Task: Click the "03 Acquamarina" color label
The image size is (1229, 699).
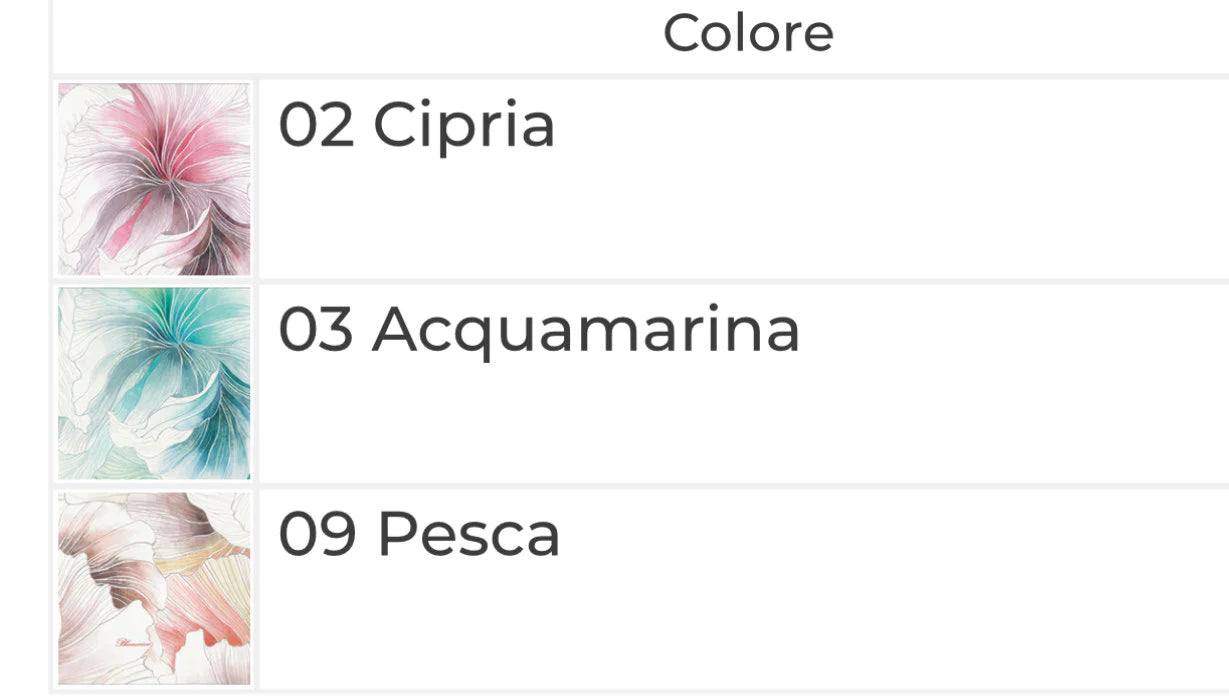Action: pyautogui.click(x=539, y=330)
